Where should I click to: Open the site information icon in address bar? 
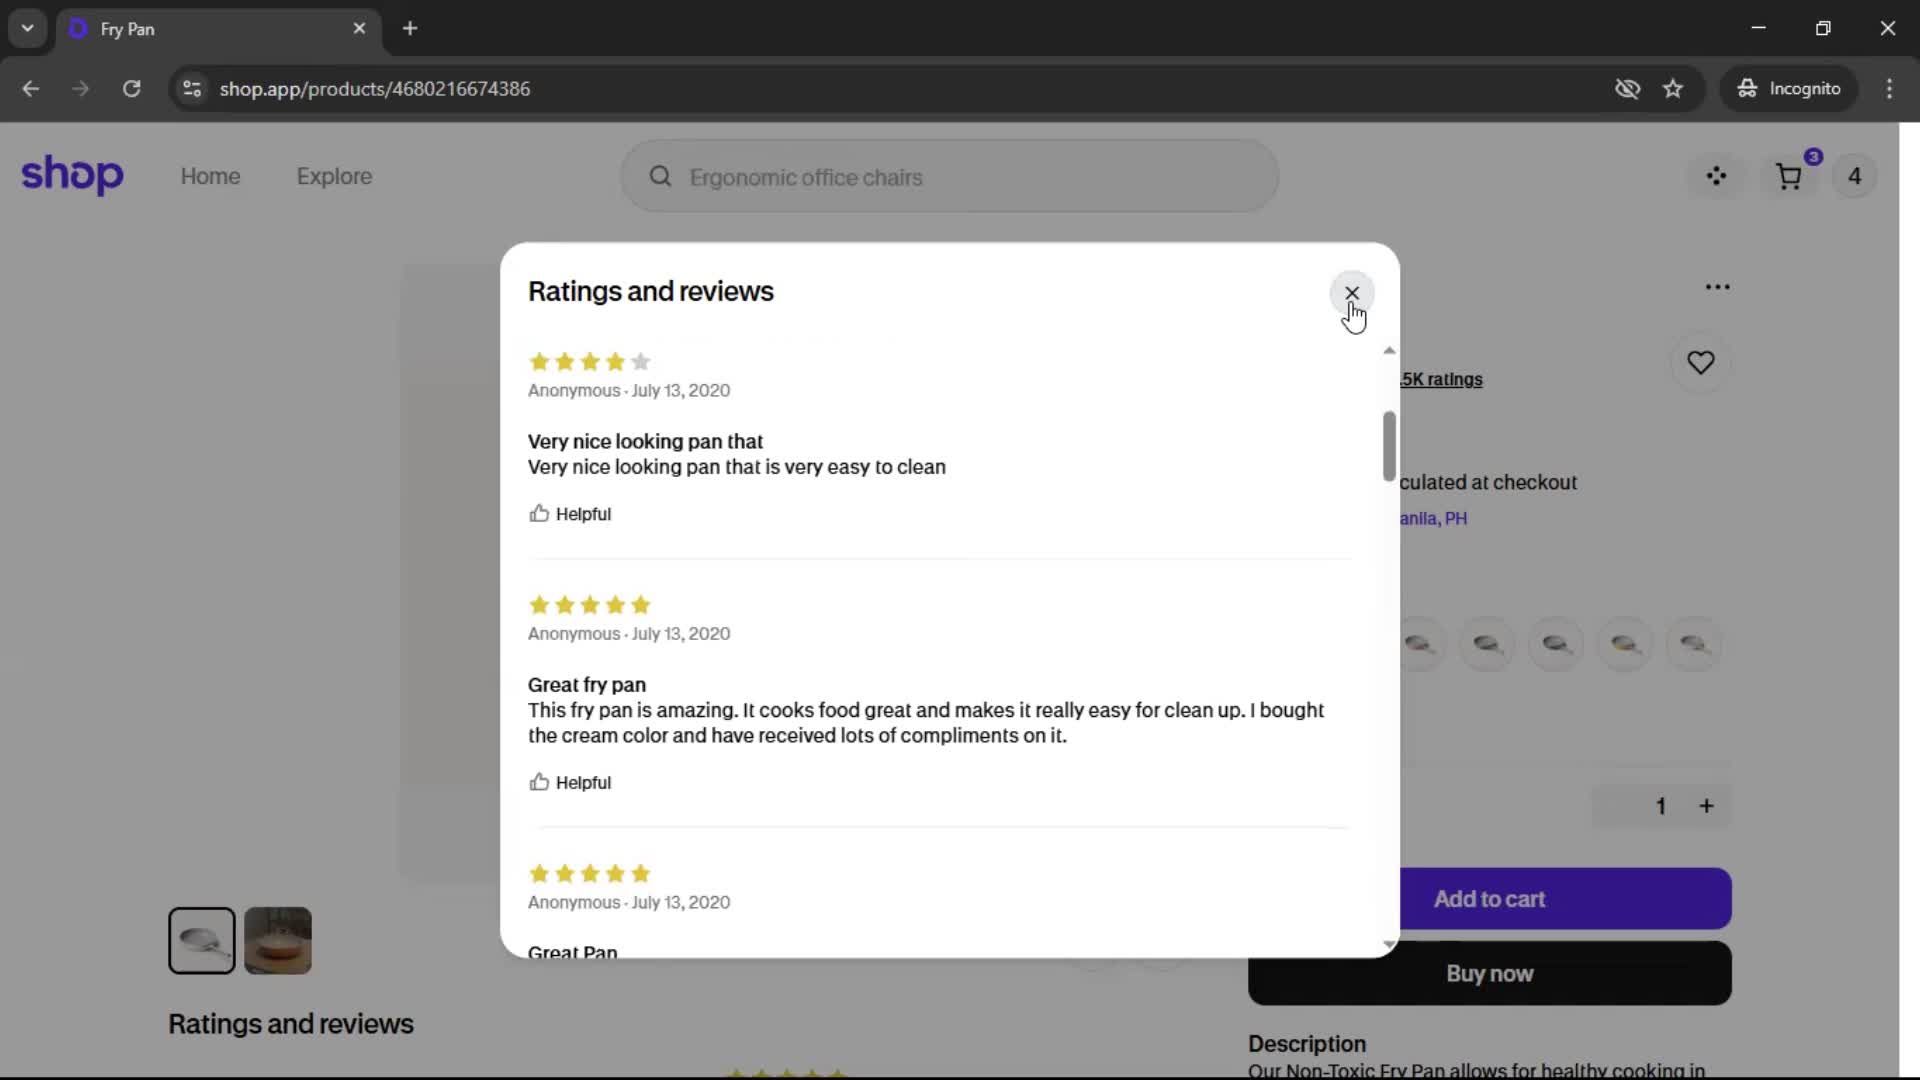pos(192,89)
